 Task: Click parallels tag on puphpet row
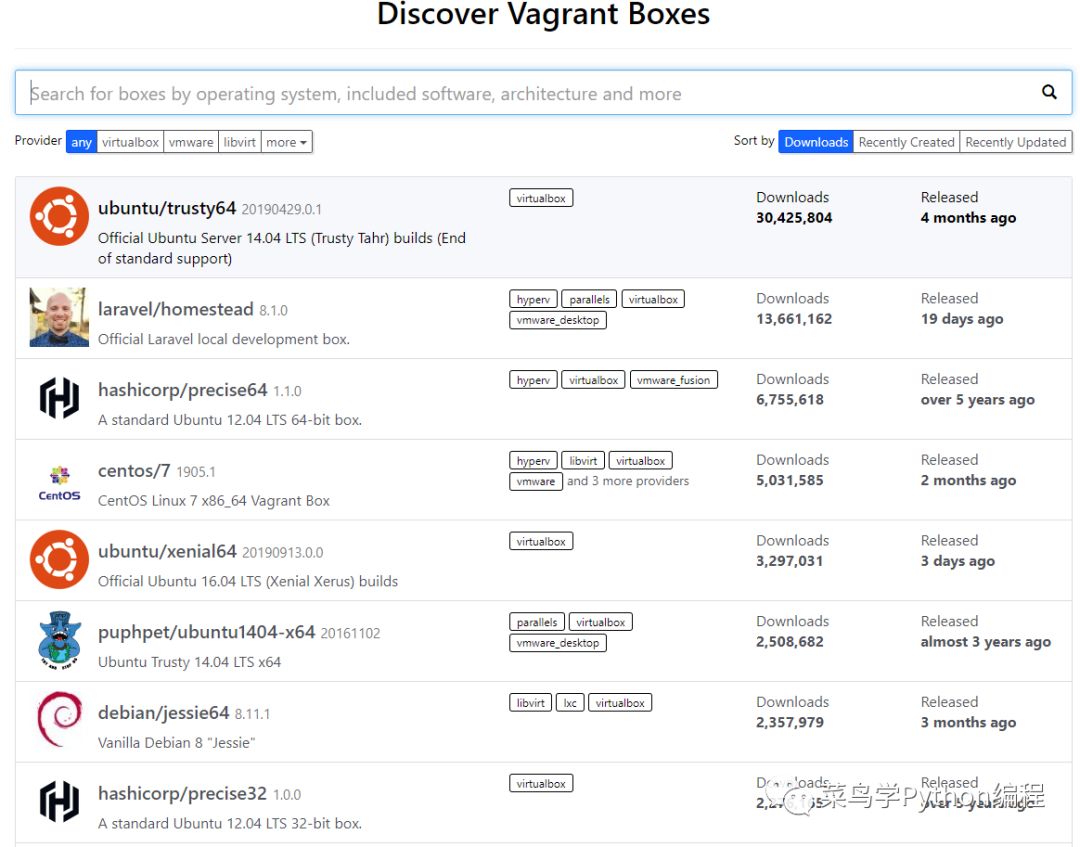pos(537,623)
